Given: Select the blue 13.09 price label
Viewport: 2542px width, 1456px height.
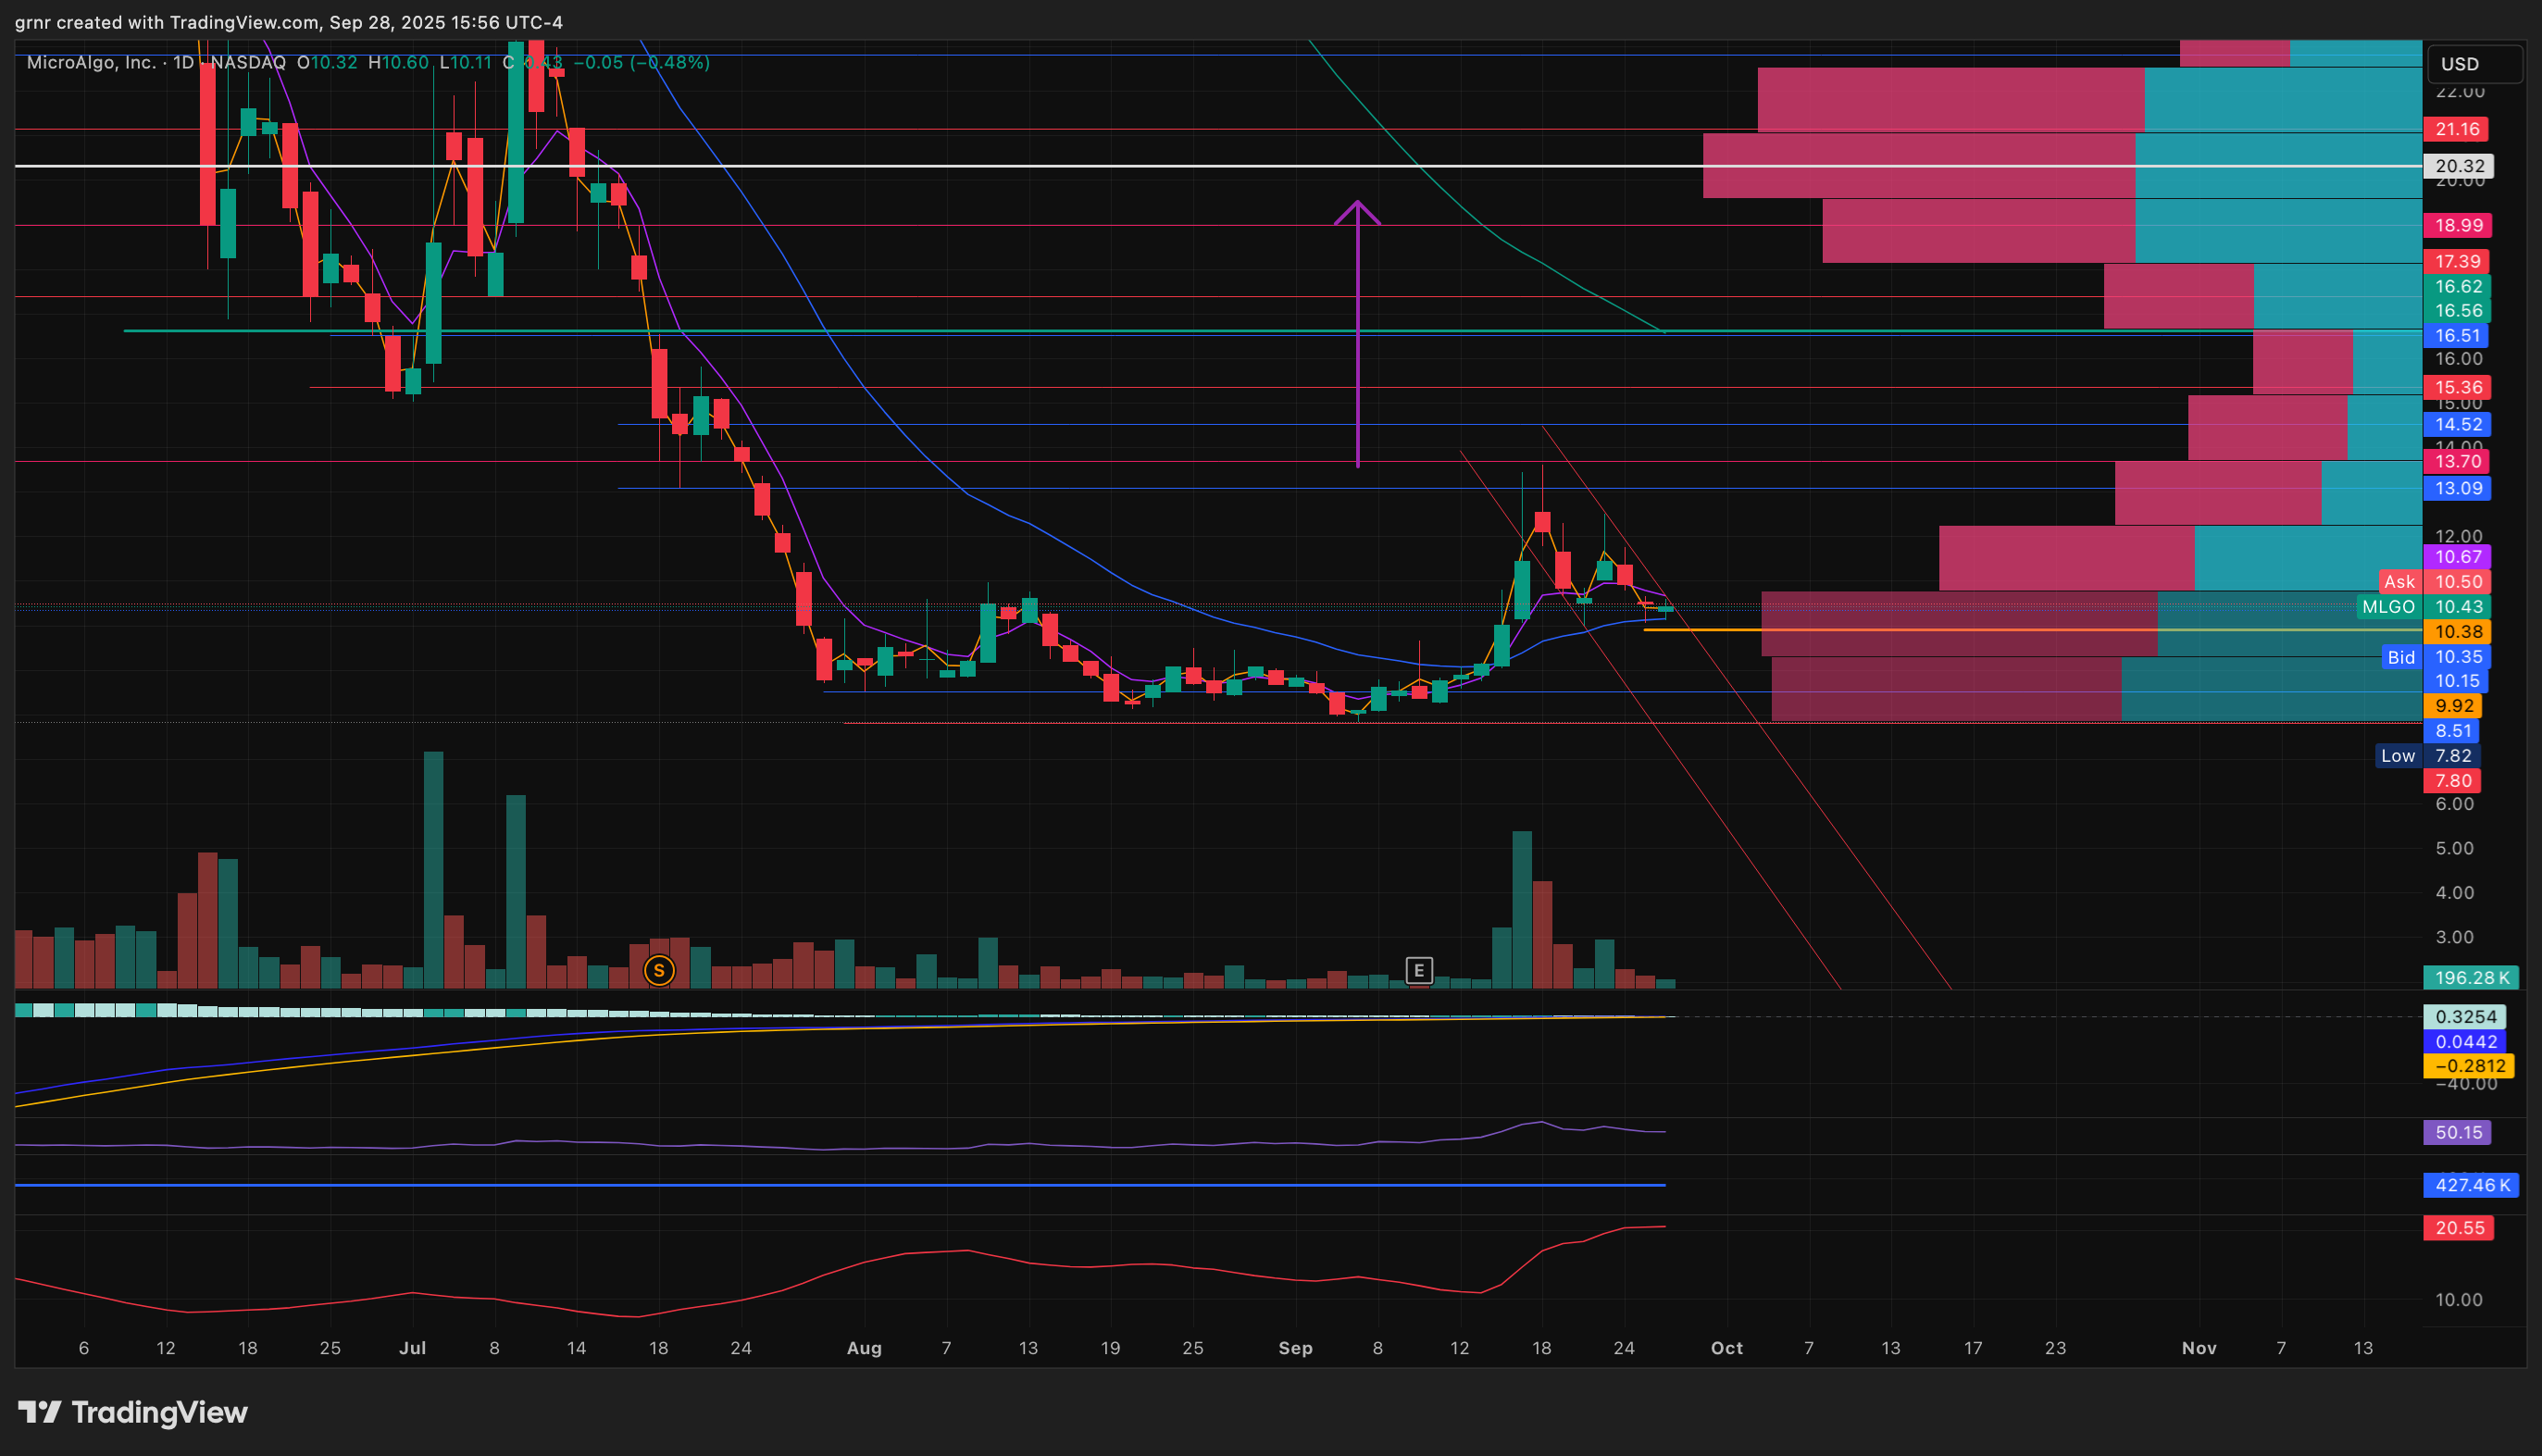Looking at the screenshot, I should (x=2456, y=488).
